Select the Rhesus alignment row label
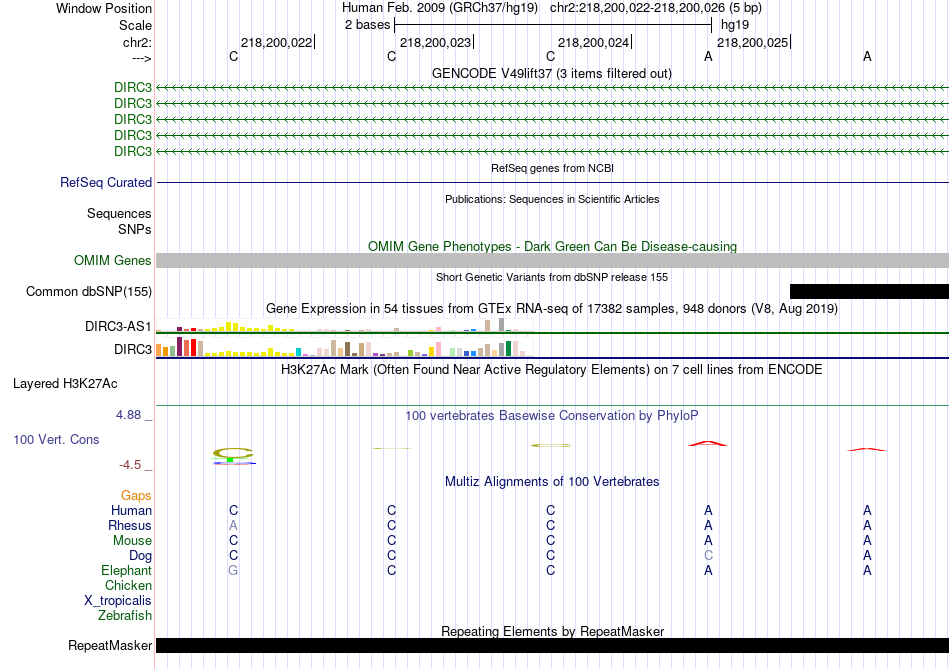 pos(130,526)
